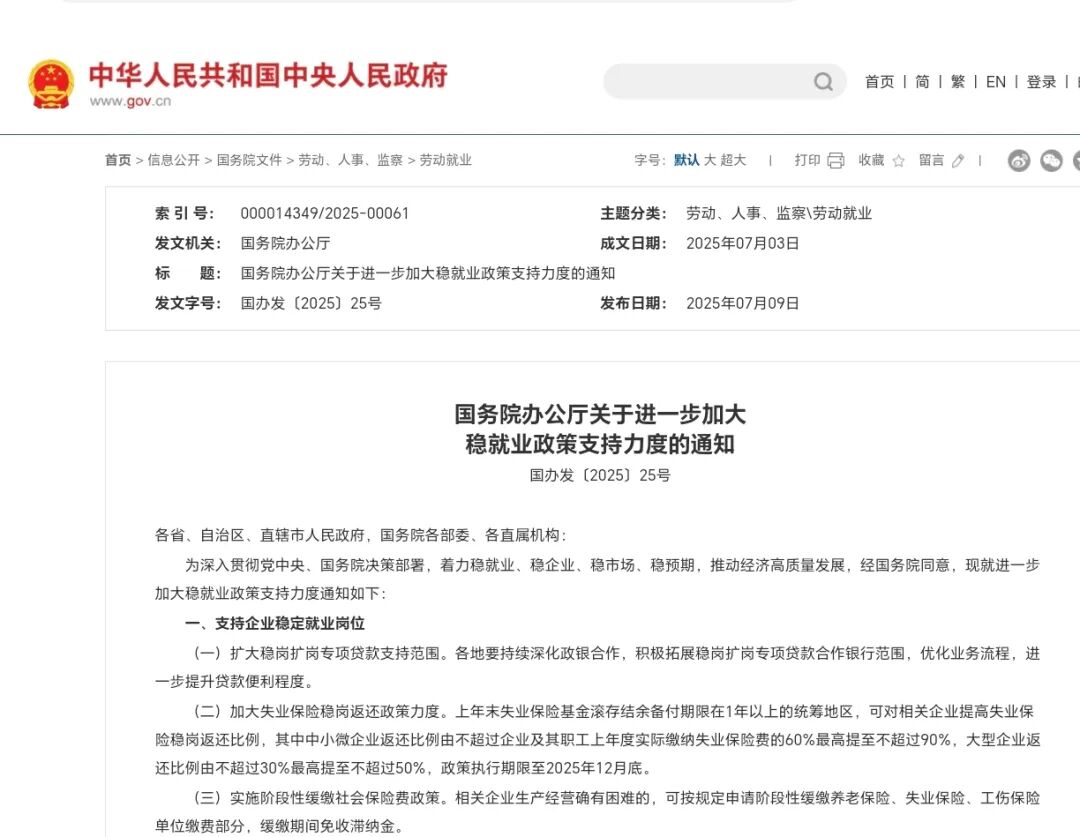Click the national emblem logo
The image size is (1080, 837).
[52, 82]
